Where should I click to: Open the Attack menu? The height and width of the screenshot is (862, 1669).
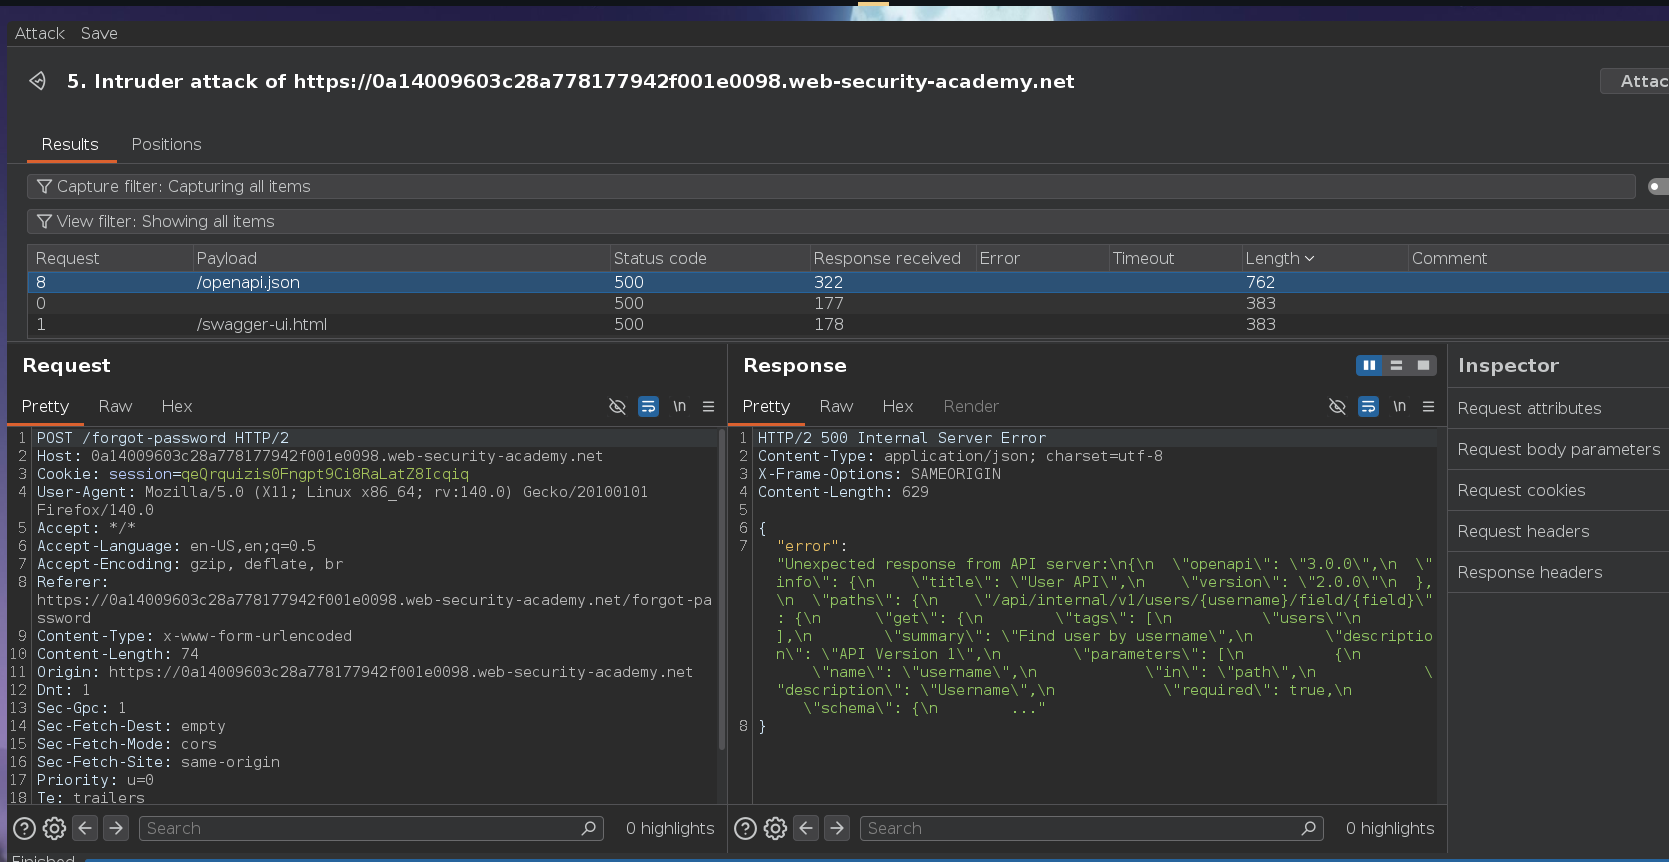(39, 33)
